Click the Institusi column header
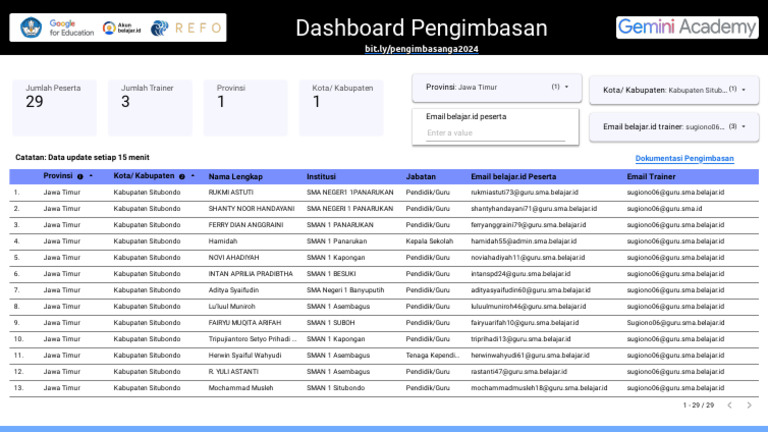768x432 pixels. click(x=321, y=177)
